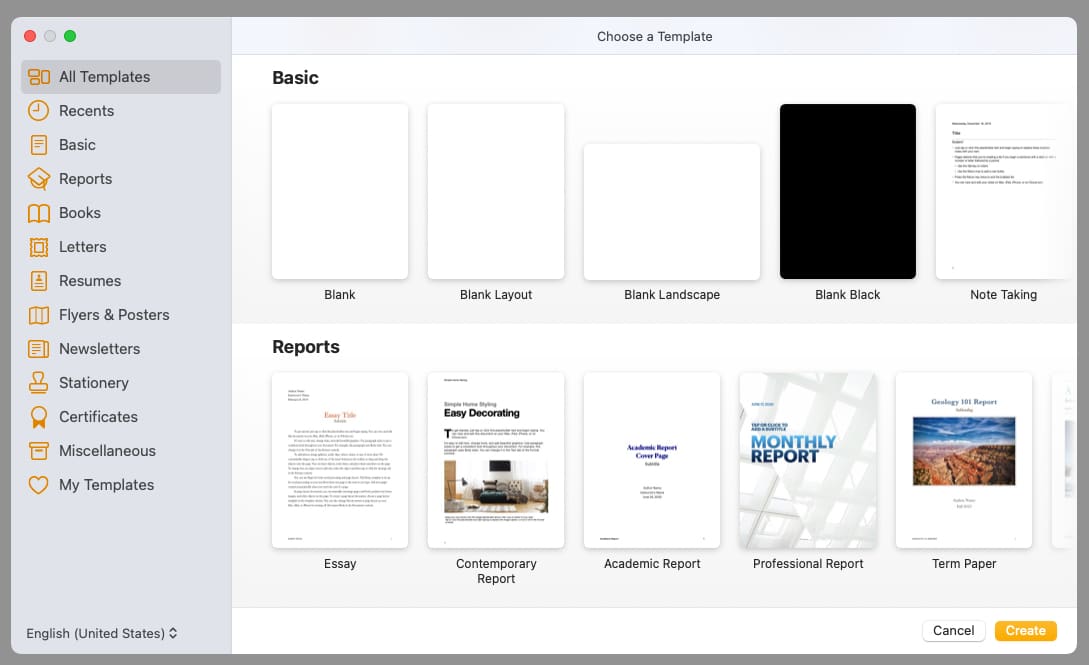This screenshot has height=665, width=1089.
Task: Select the Certificates ribbon icon
Action: point(38,417)
